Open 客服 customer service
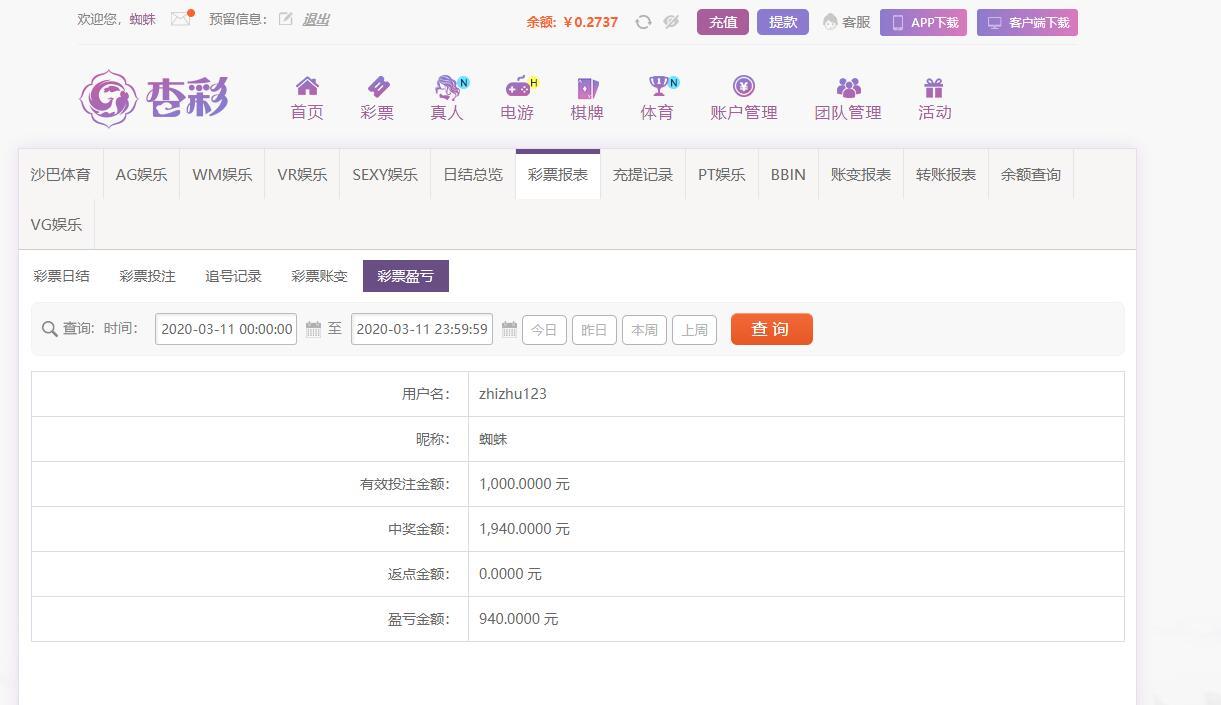 (x=847, y=22)
